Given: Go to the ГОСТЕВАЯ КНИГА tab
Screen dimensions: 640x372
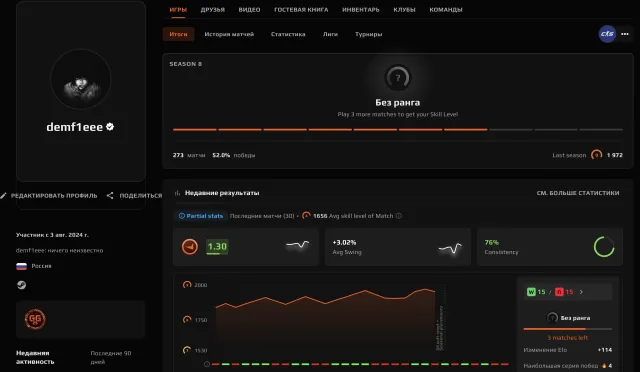Looking at the screenshot, I should coord(301,9).
